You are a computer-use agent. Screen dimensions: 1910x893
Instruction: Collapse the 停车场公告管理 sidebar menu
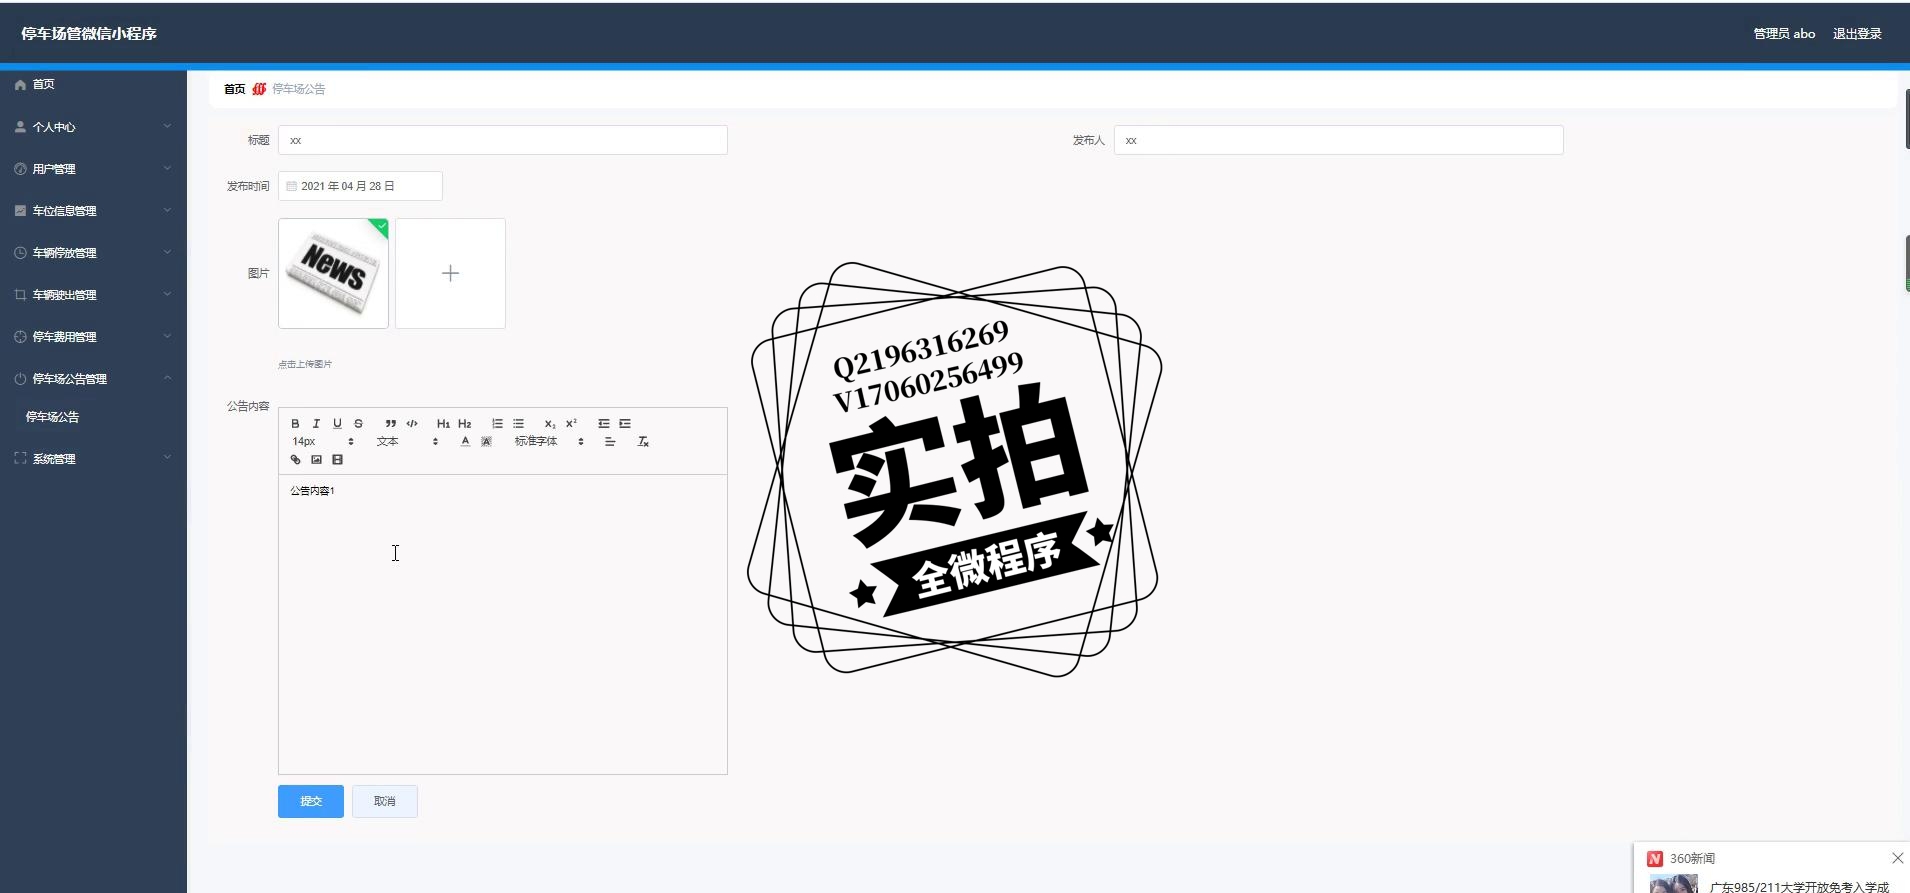93,379
